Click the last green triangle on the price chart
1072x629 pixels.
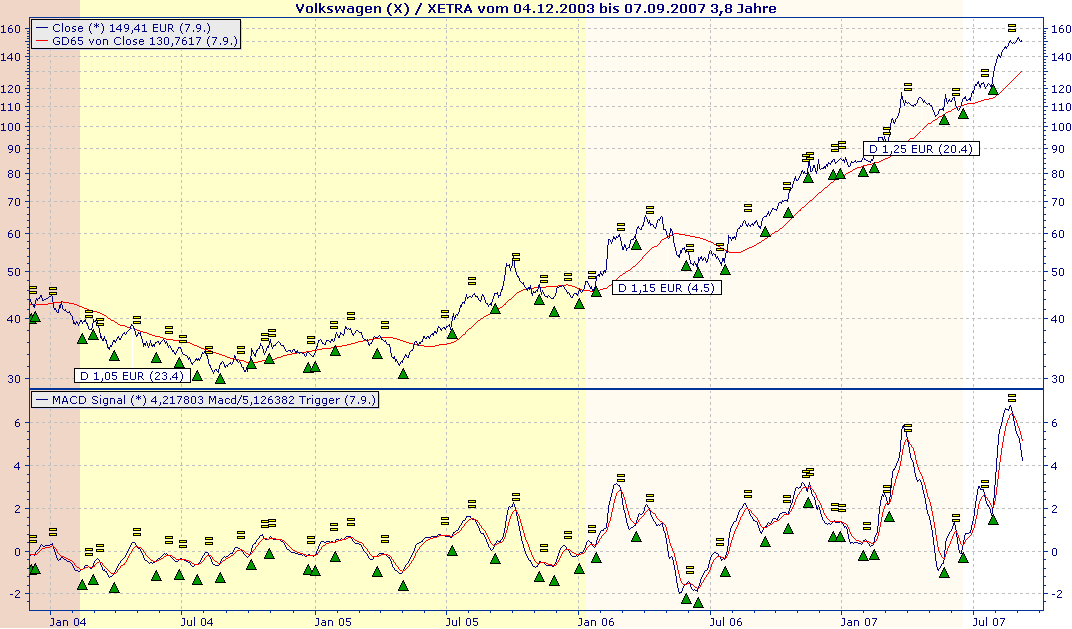pos(993,90)
